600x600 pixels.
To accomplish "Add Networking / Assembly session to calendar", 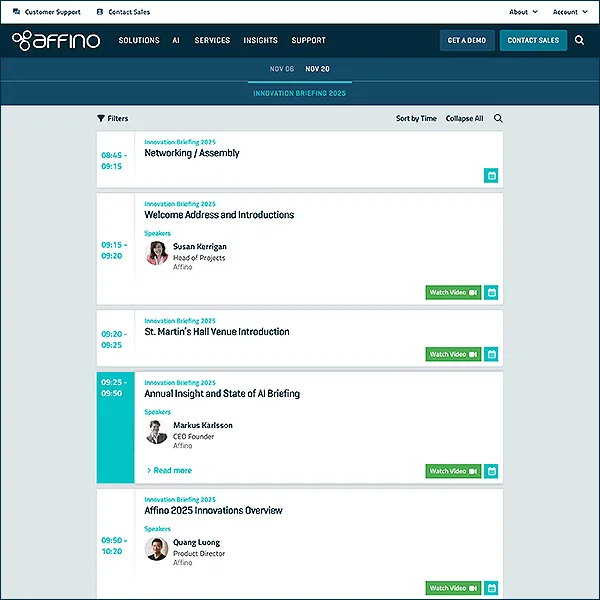I will [491, 176].
